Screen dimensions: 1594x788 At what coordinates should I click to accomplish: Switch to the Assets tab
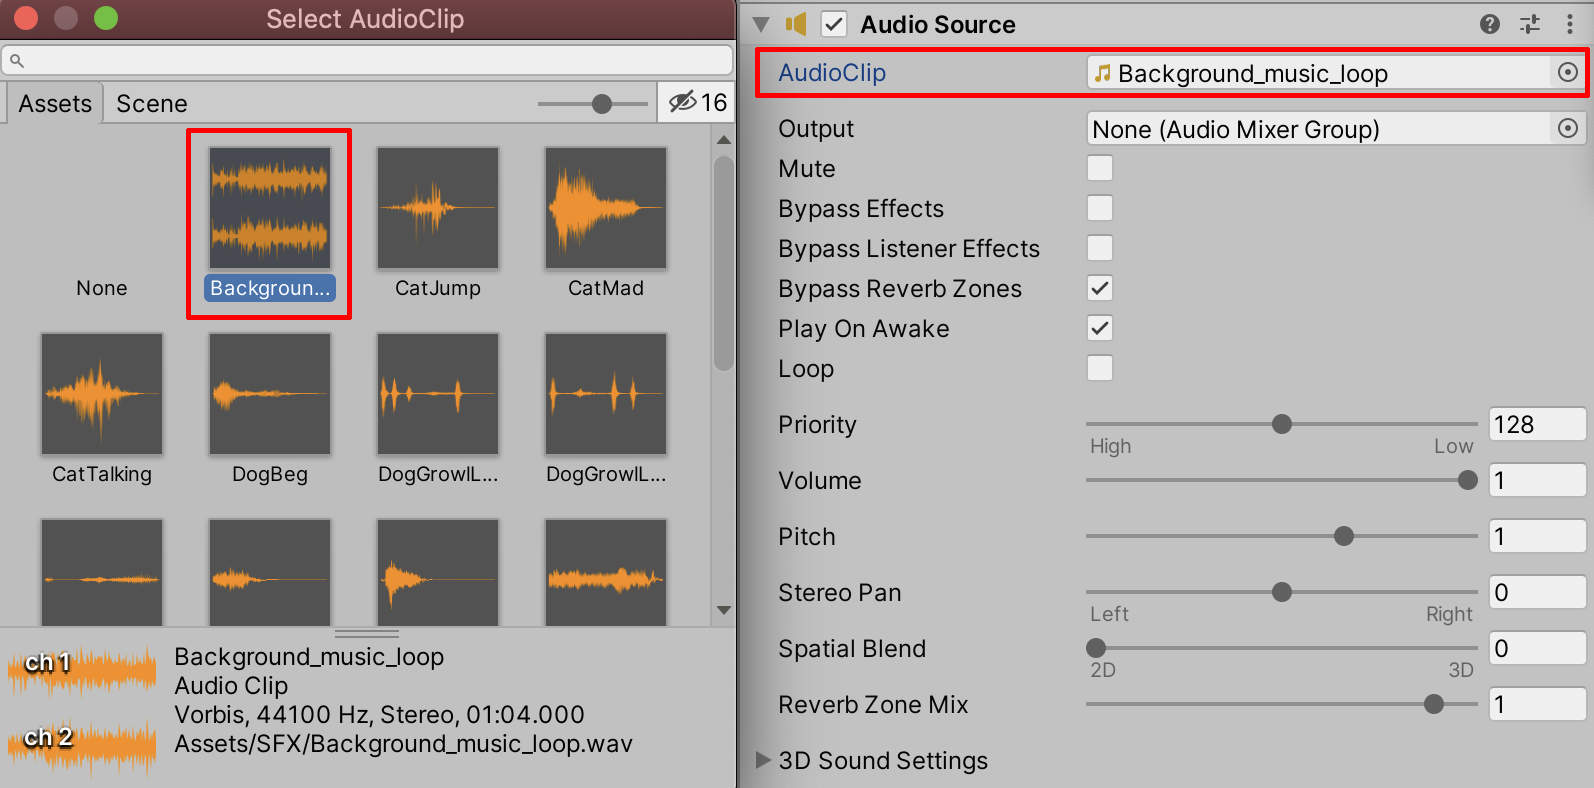point(55,104)
